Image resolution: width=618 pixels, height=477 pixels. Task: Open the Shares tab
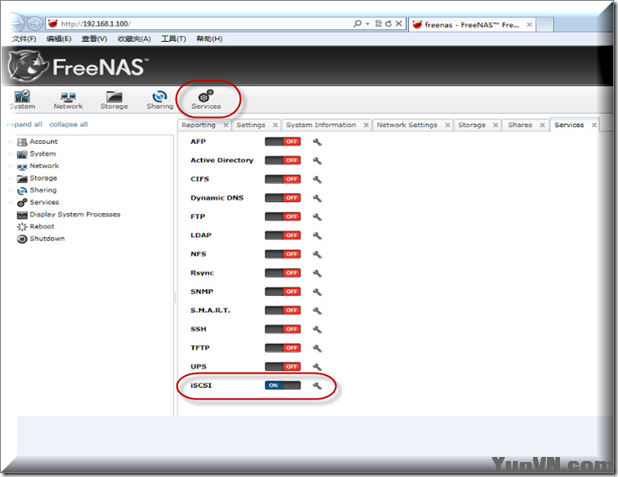520,125
